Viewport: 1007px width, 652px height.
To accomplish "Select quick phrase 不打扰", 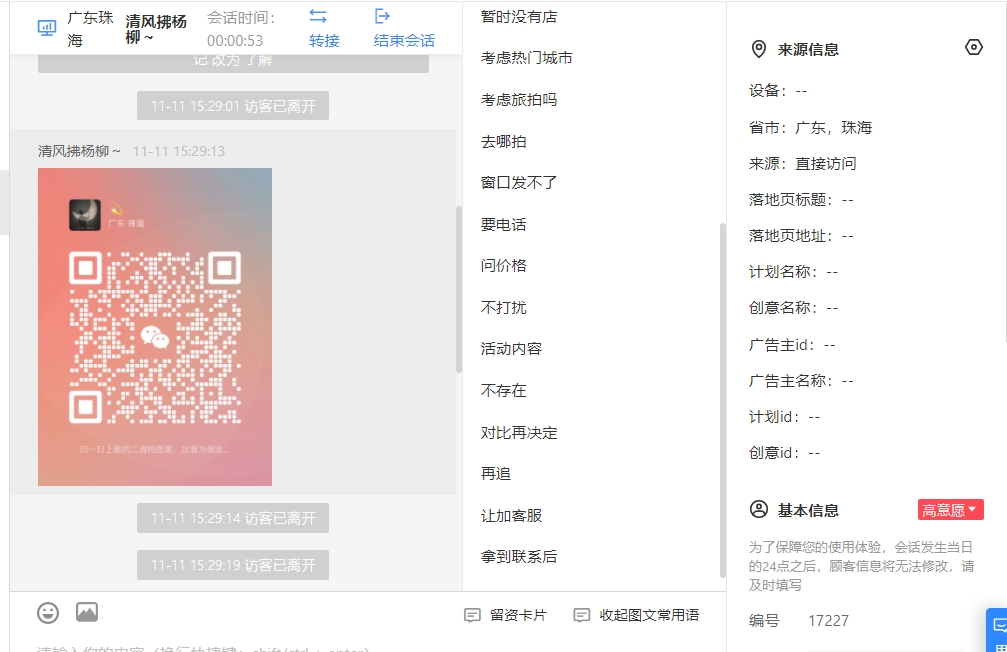I will tap(504, 307).
